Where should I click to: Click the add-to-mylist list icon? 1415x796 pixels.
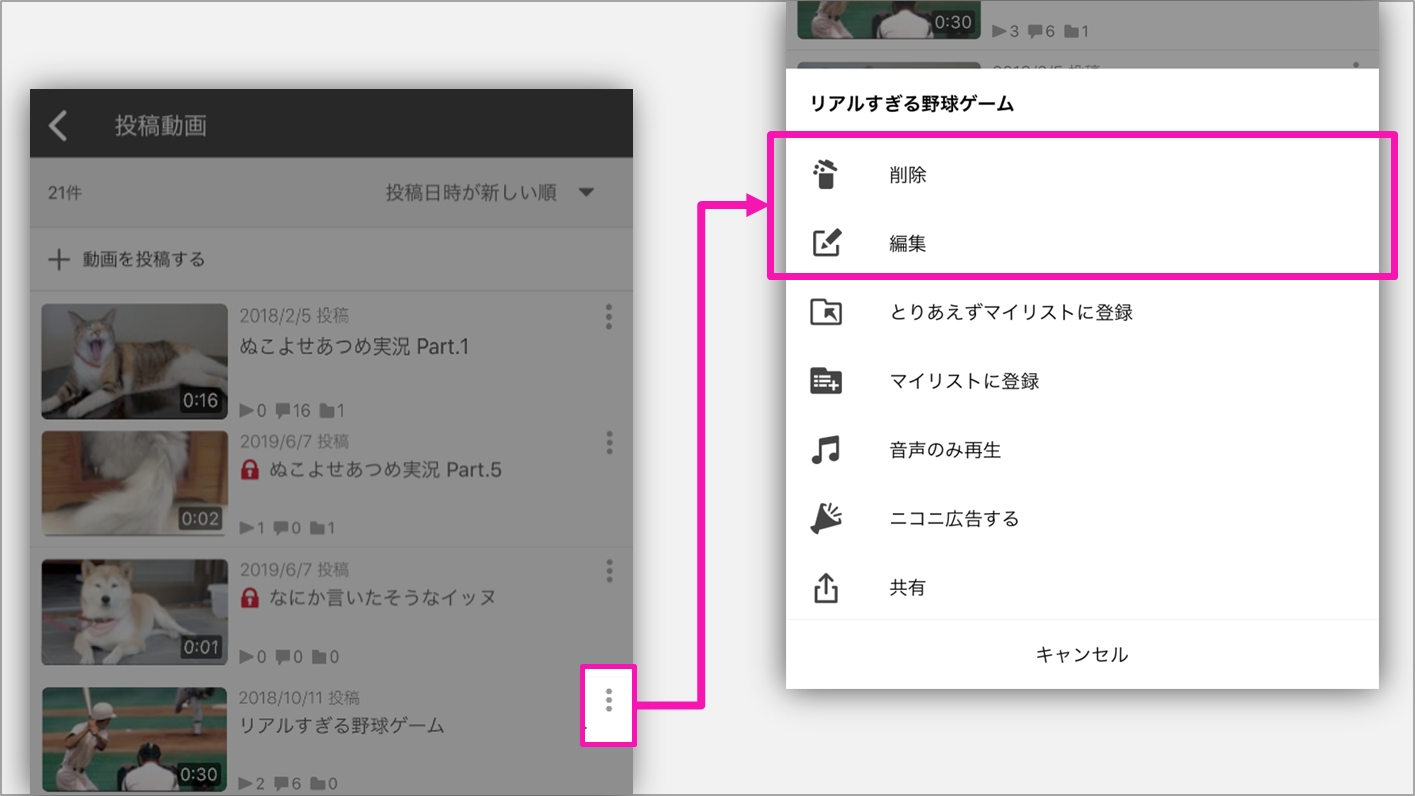[x=826, y=381]
